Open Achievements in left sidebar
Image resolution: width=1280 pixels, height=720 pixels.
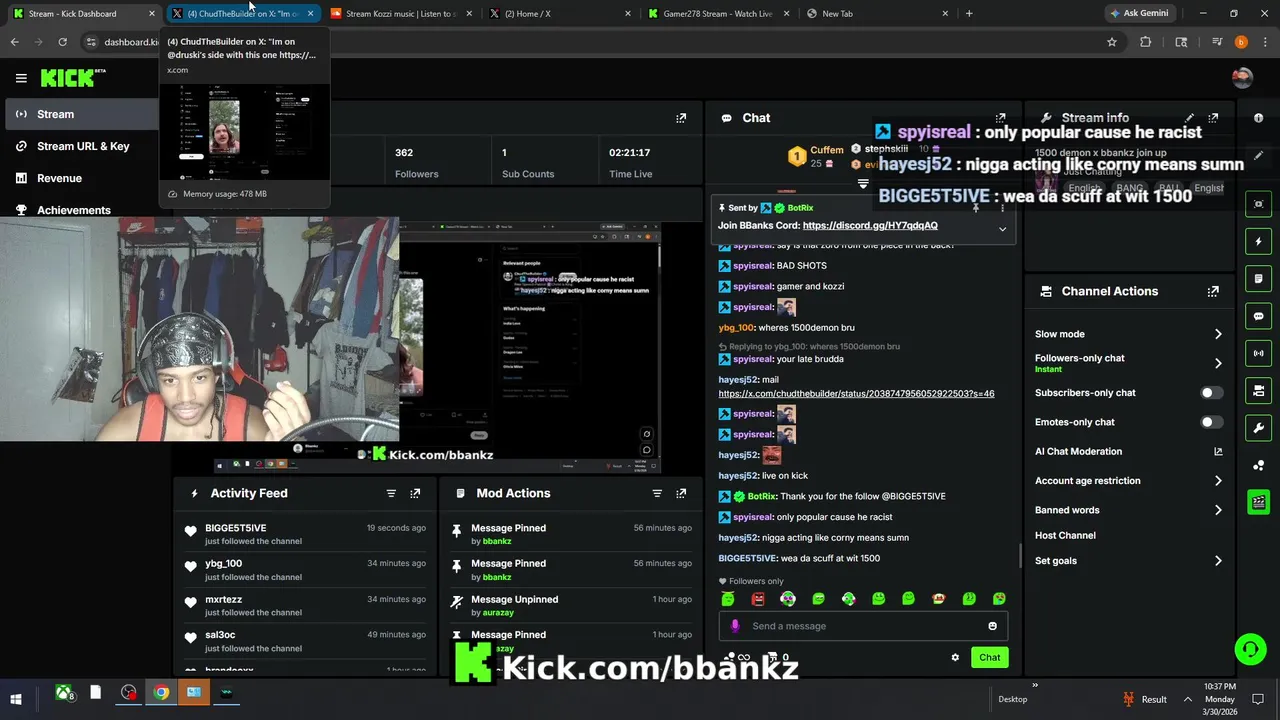click(x=80, y=210)
